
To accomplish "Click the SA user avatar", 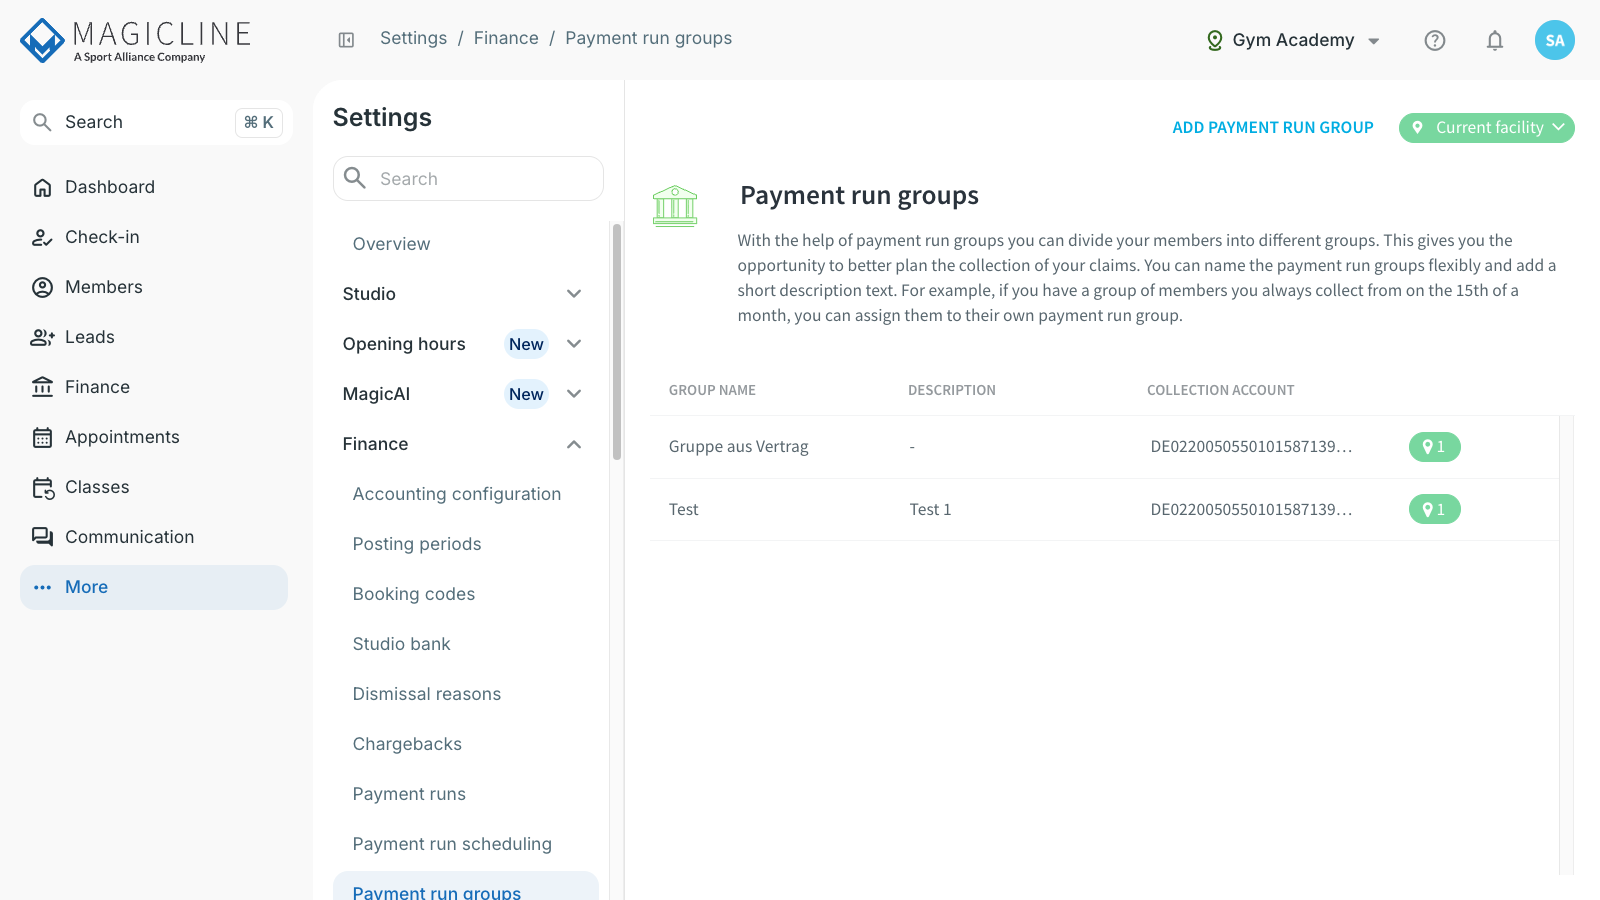I will coord(1555,40).
